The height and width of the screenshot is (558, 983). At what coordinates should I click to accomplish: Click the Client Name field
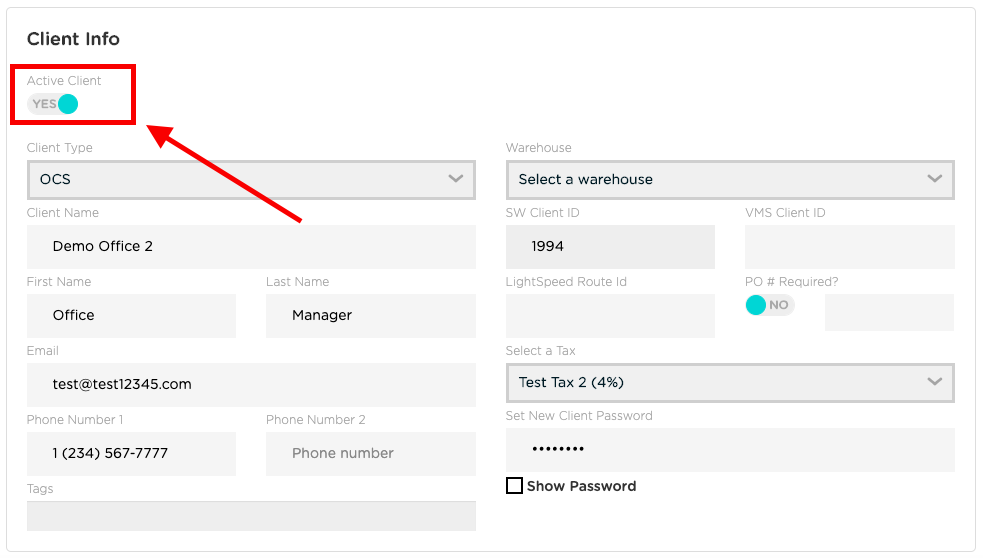pos(250,247)
